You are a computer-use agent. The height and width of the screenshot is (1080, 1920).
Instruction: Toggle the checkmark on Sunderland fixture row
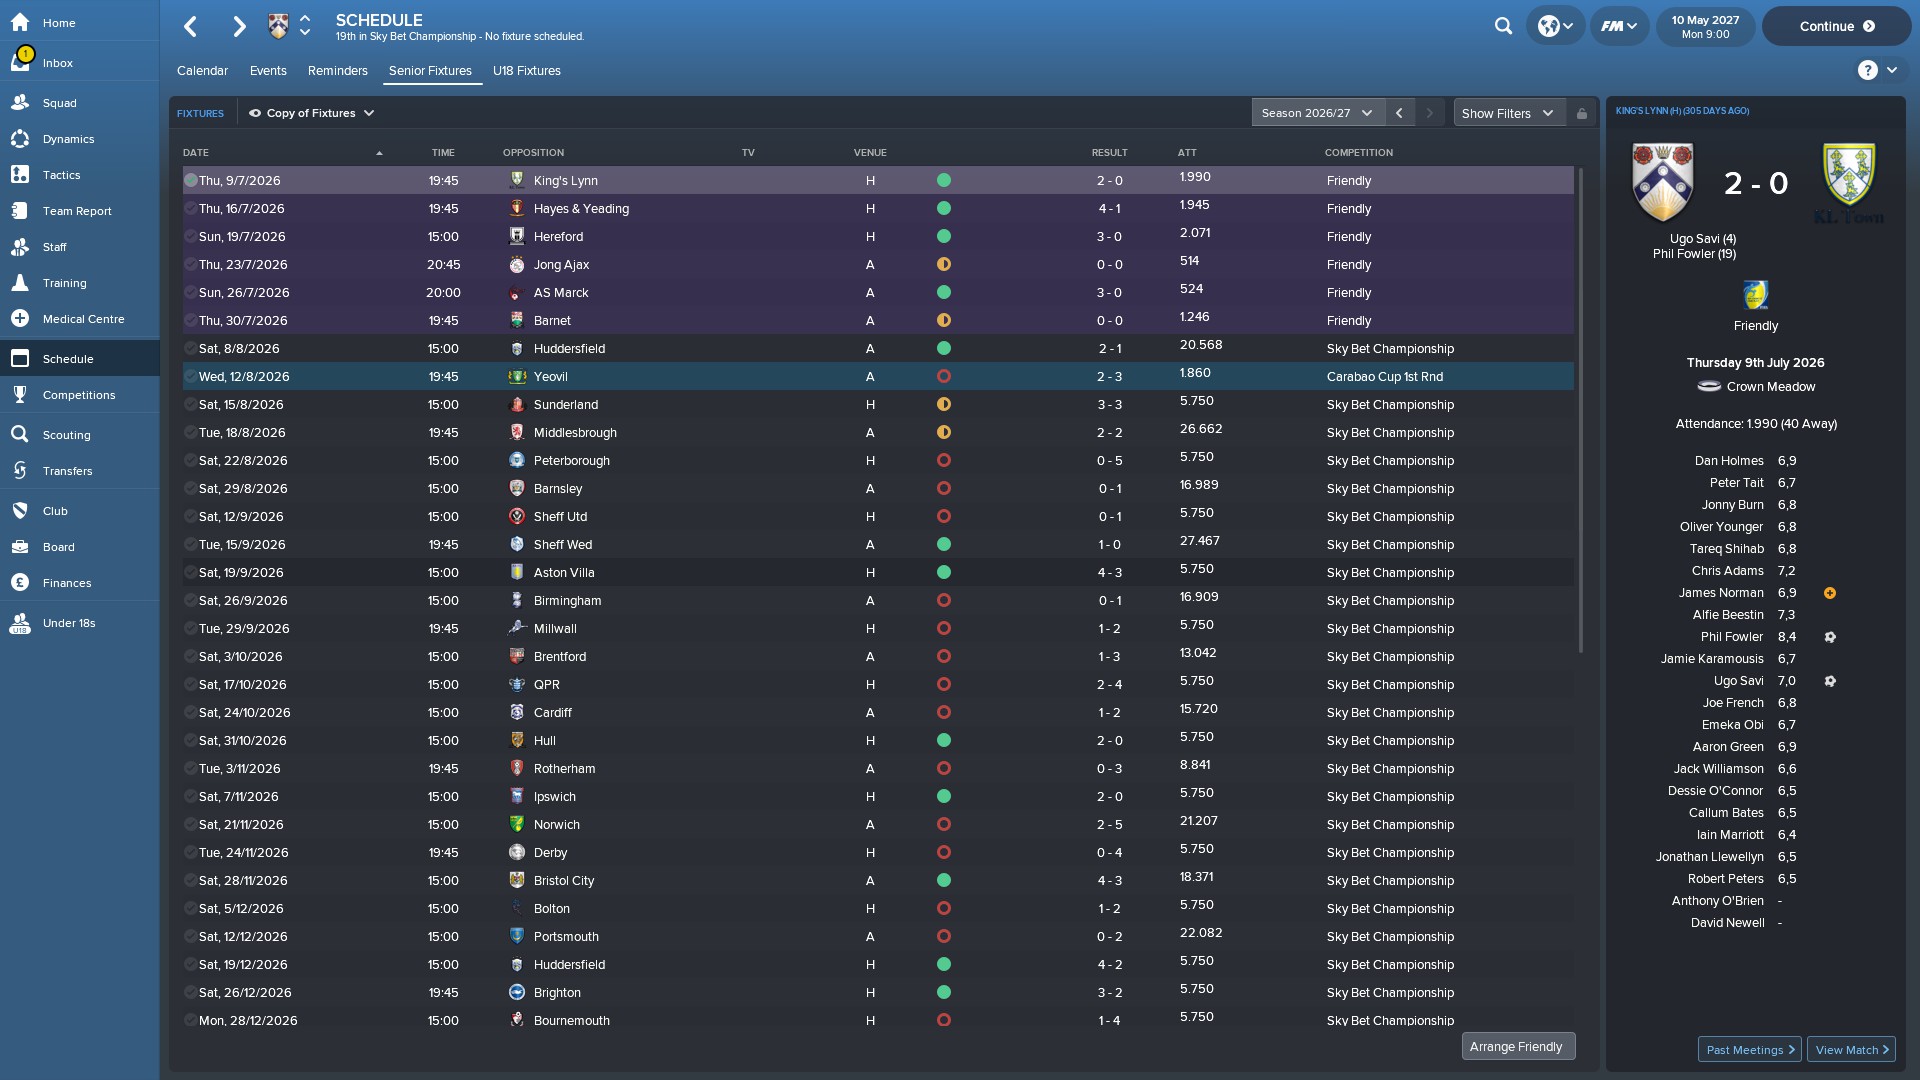pos(190,405)
